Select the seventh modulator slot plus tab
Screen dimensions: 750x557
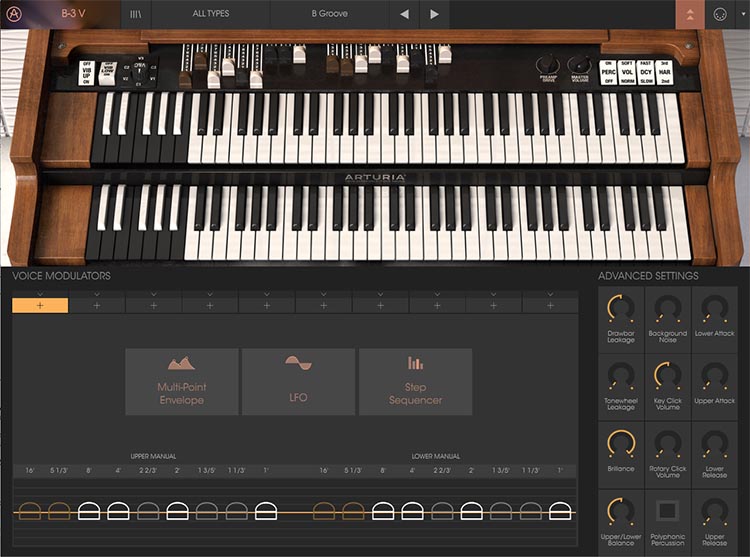tap(380, 306)
